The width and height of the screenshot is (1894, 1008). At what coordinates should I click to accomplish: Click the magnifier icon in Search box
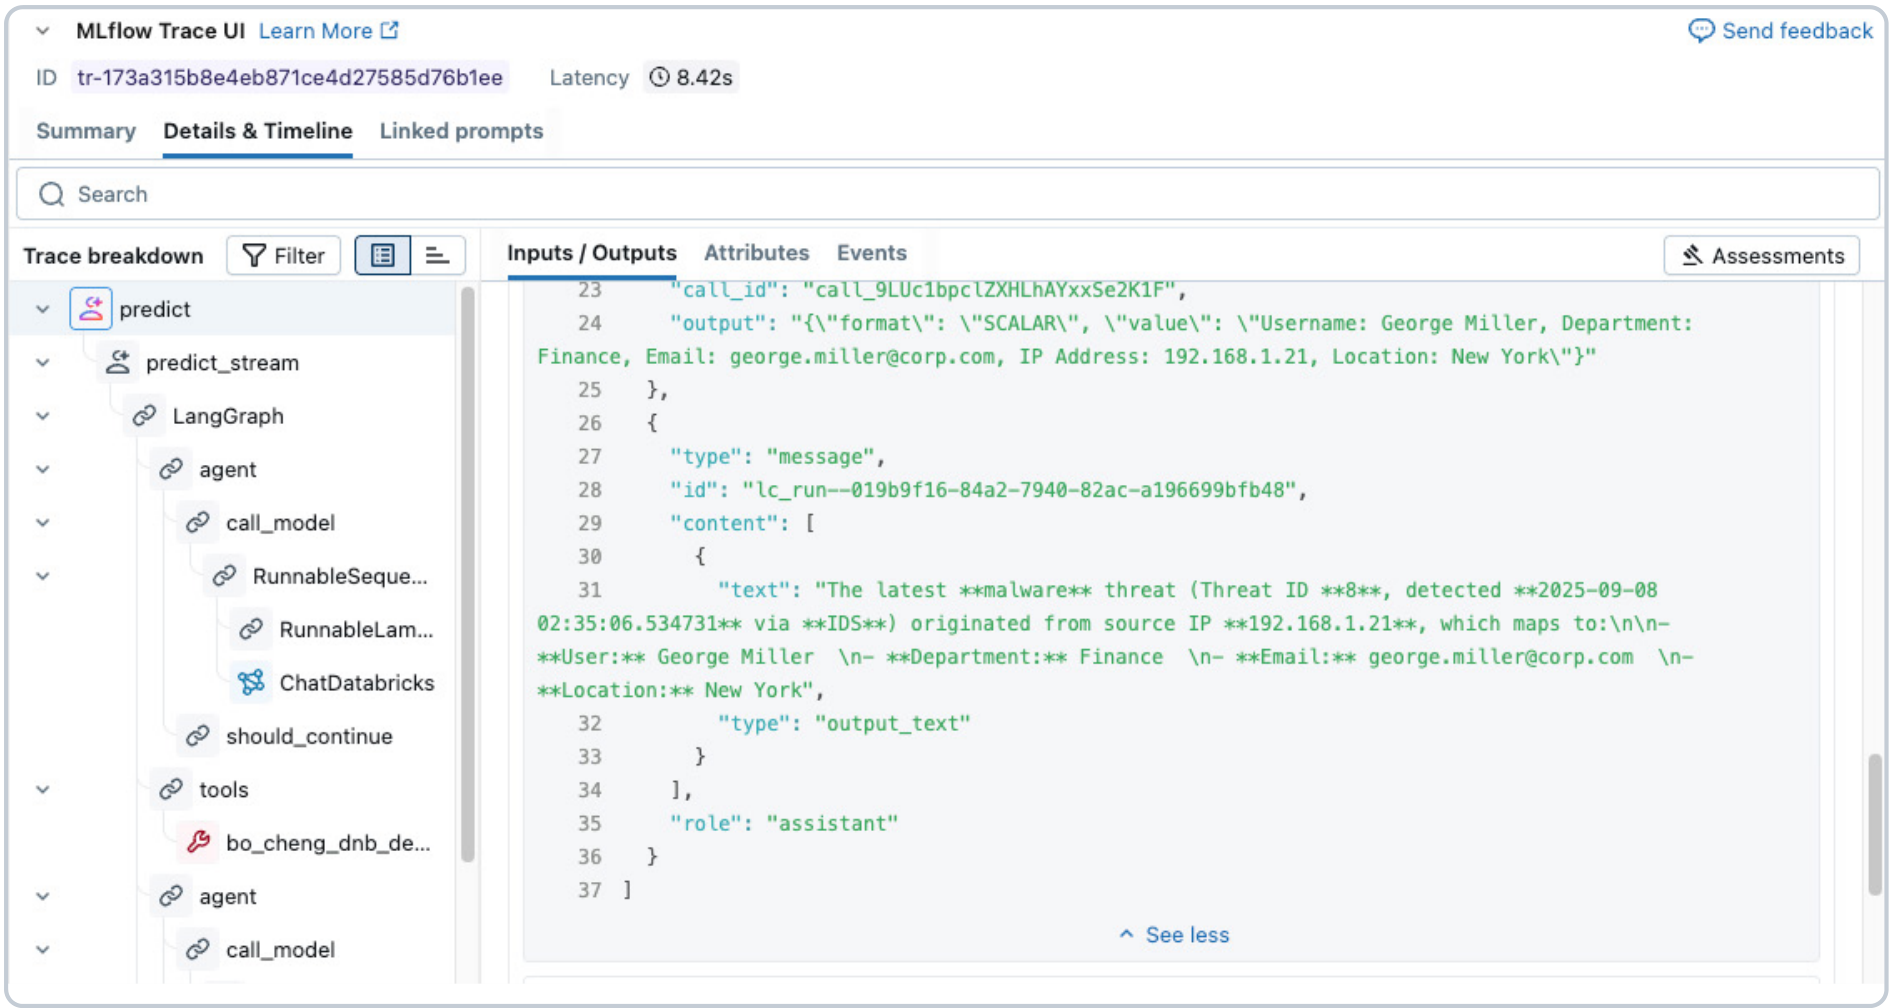click(x=52, y=194)
